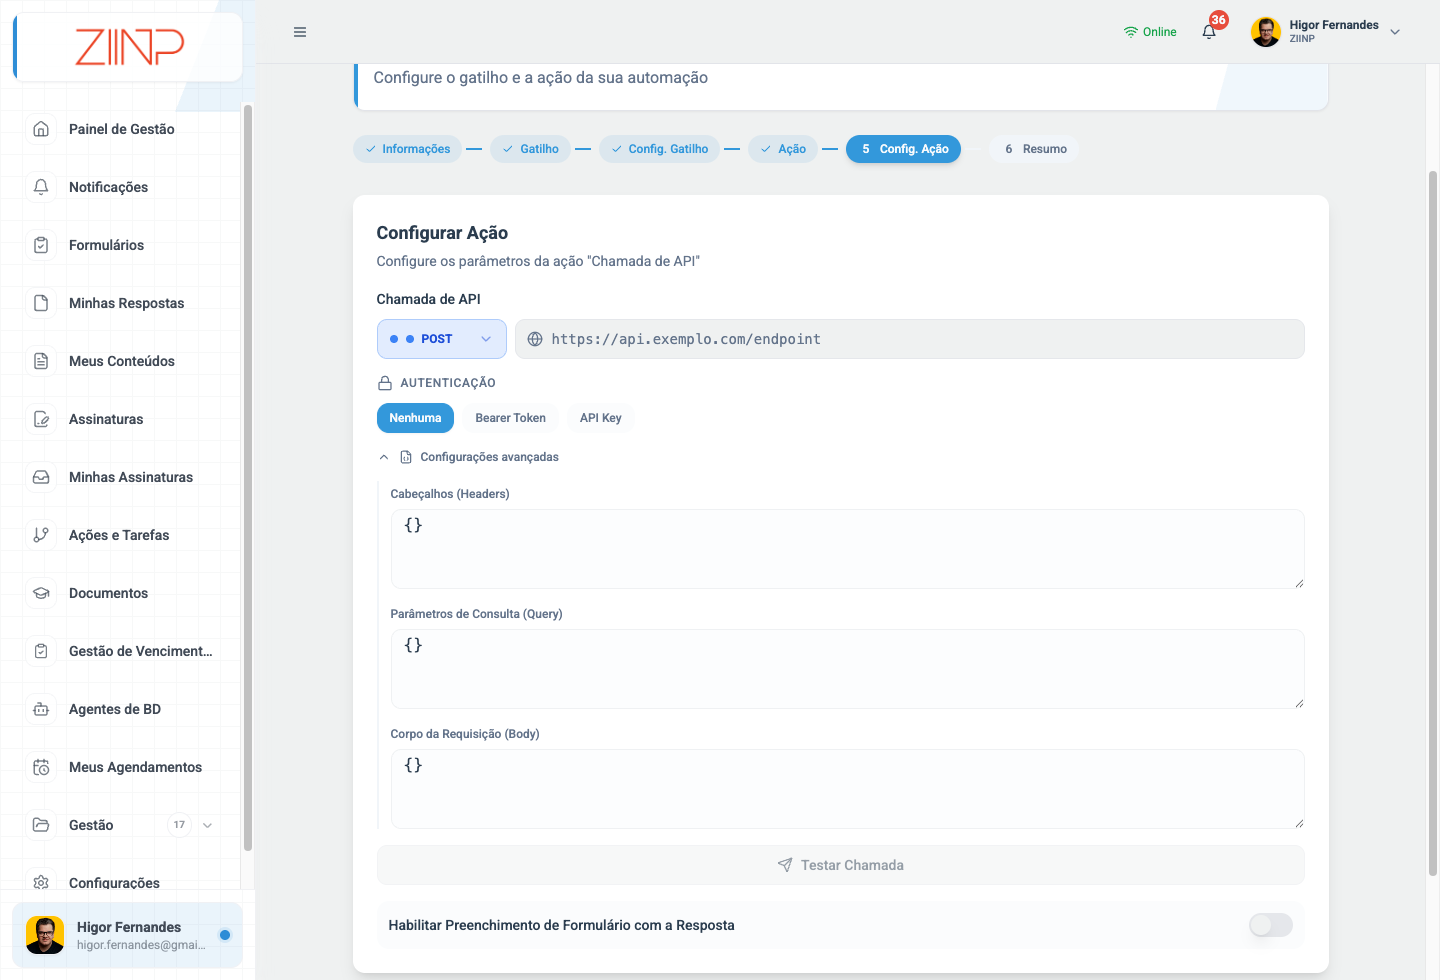The height and width of the screenshot is (980, 1440).
Task: Click the Notificações bell icon in sidebar
Action: (41, 187)
